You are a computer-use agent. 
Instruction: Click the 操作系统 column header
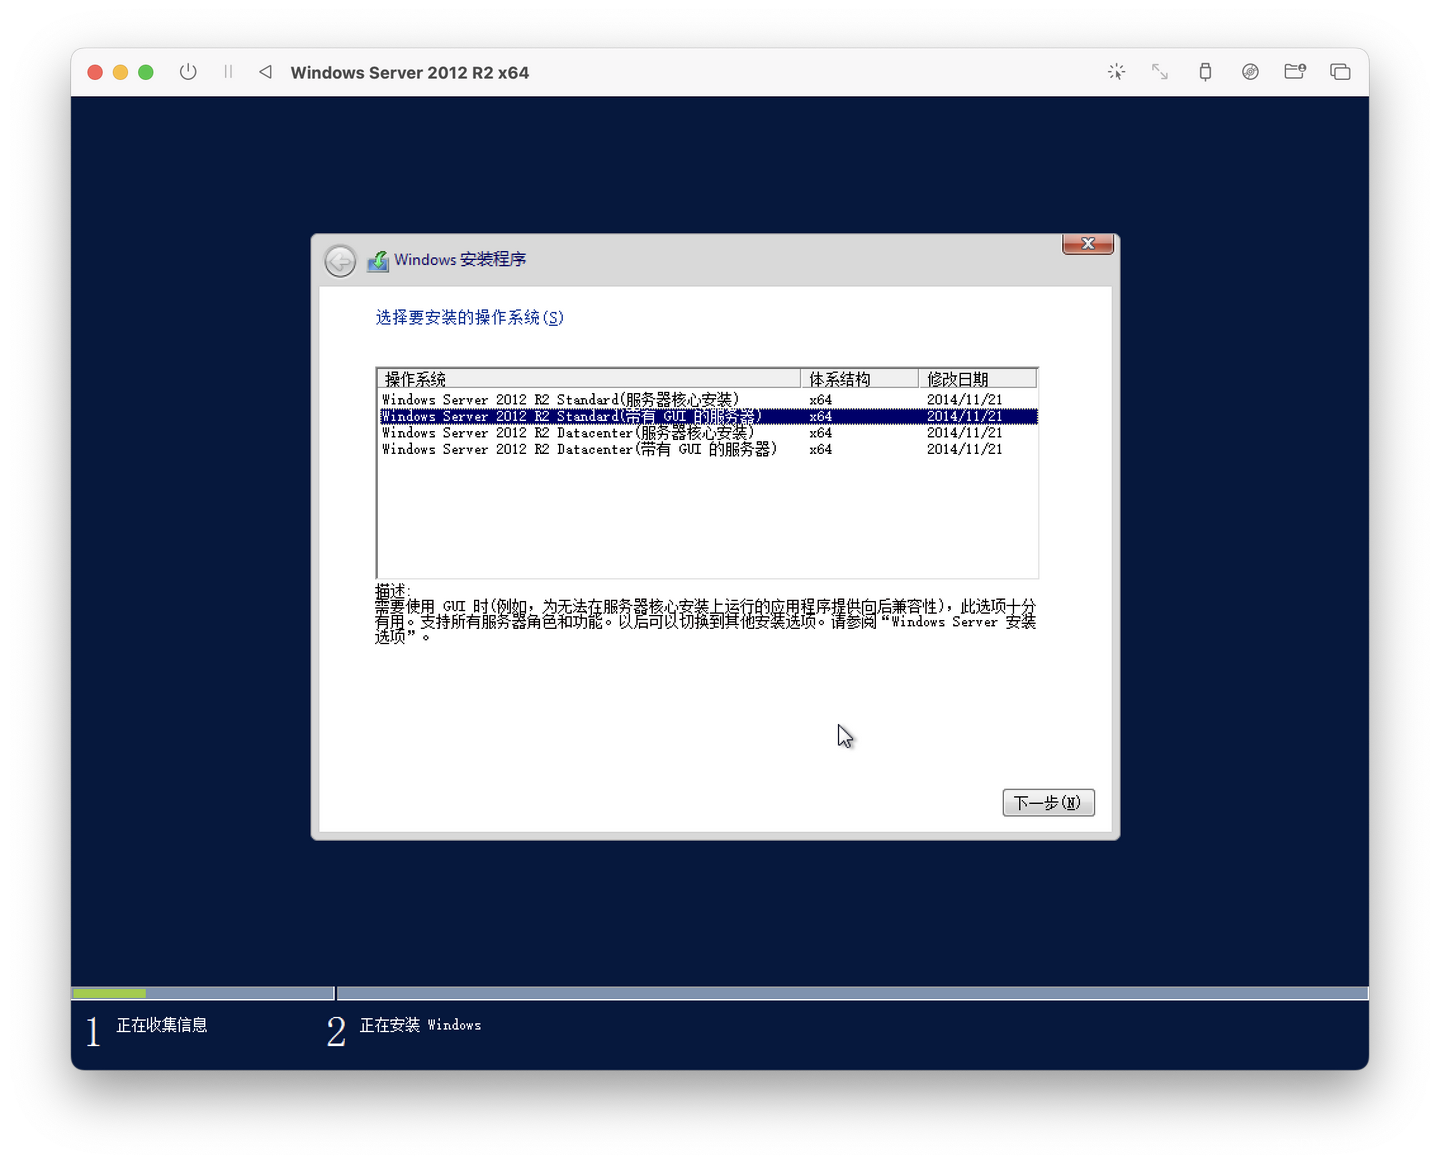[589, 379]
